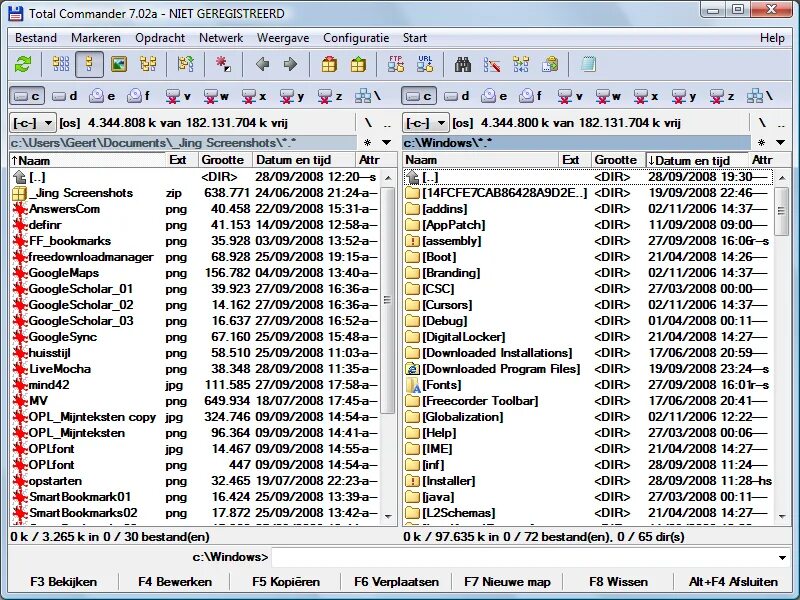The image size is (800, 600).
Task: Open URL FTP new connection icon
Action: tap(424, 64)
